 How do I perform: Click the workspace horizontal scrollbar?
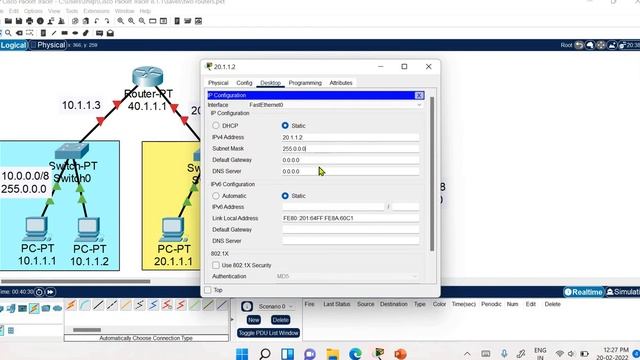pyautogui.click(x=76, y=281)
